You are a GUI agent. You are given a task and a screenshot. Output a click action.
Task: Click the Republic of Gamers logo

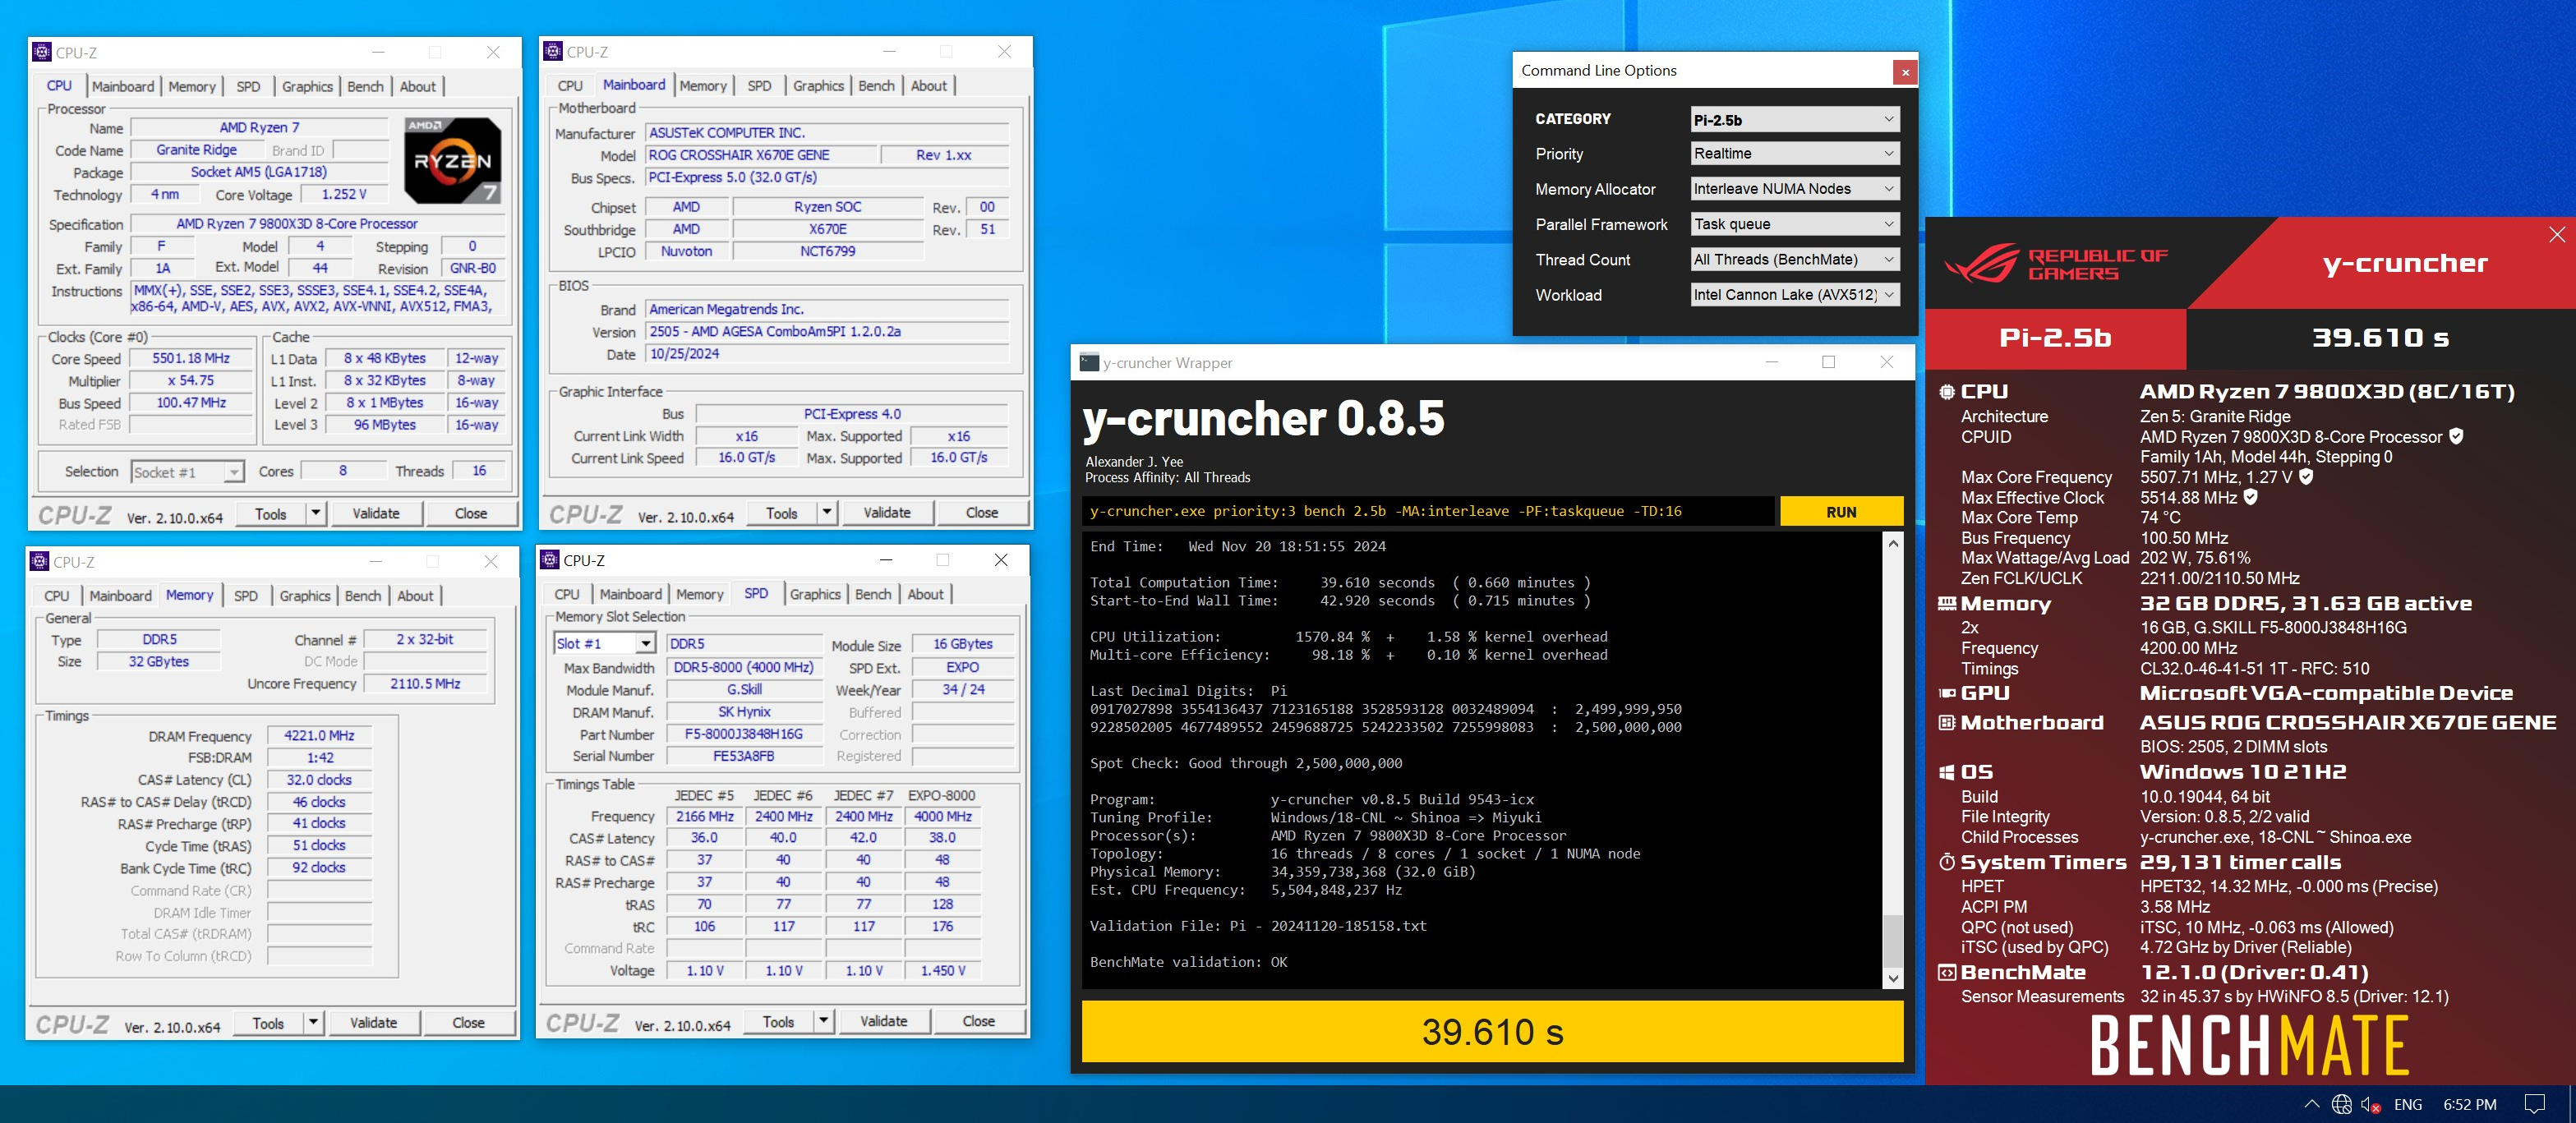click(2055, 264)
